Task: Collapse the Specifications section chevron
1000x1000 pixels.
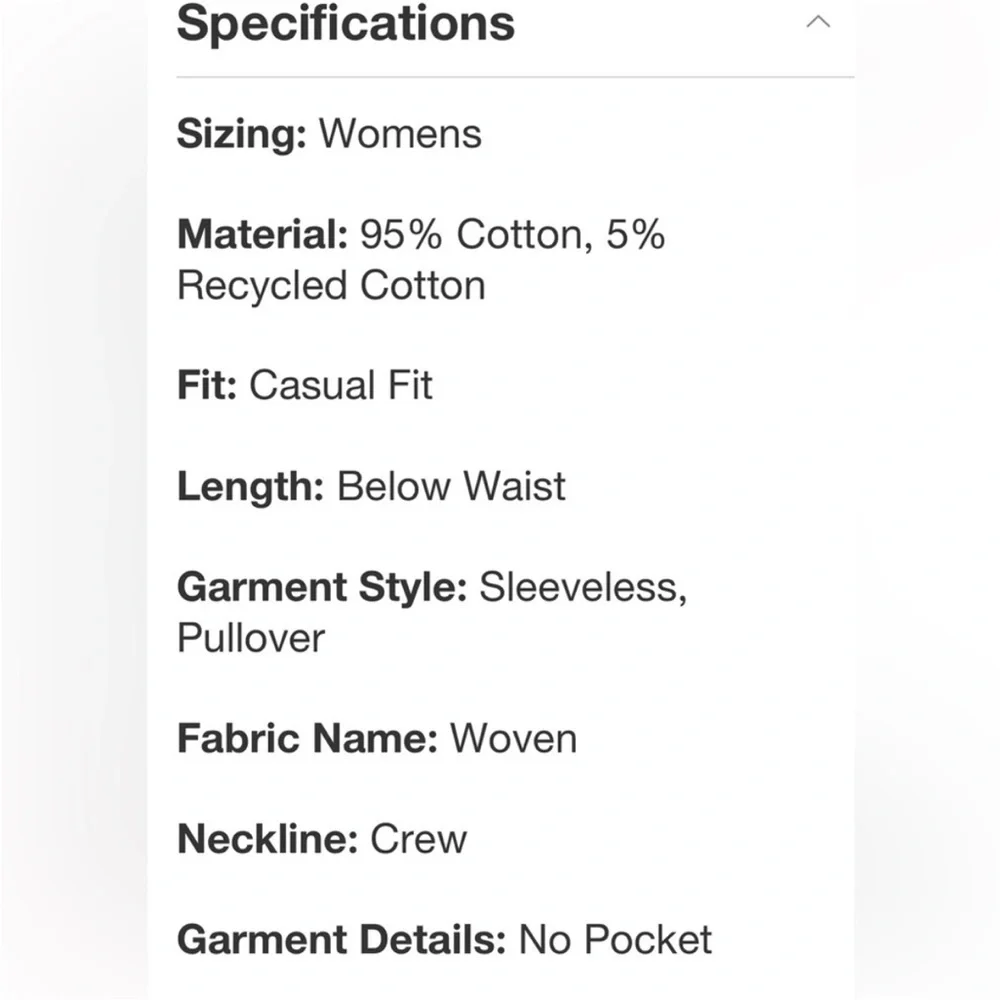Action: pos(818,22)
